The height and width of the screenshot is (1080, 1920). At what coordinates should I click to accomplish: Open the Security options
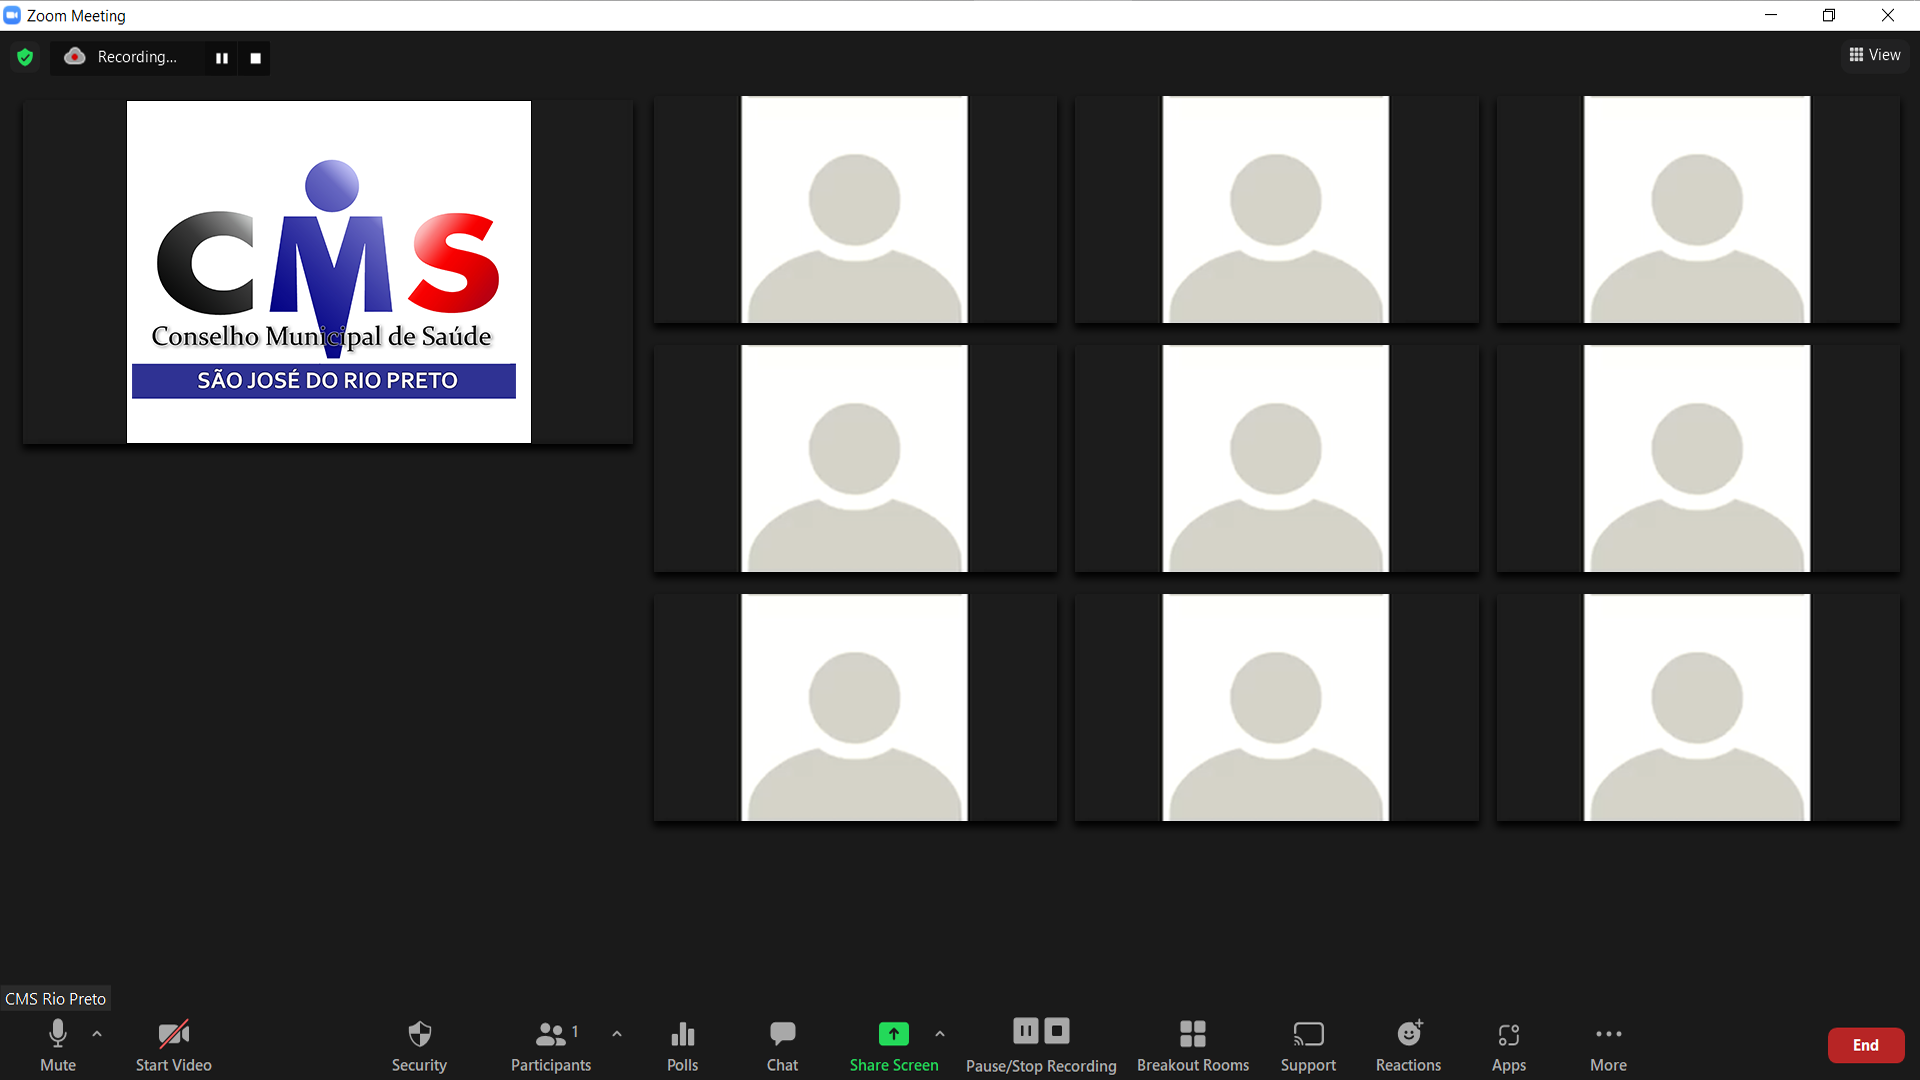point(419,1045)
